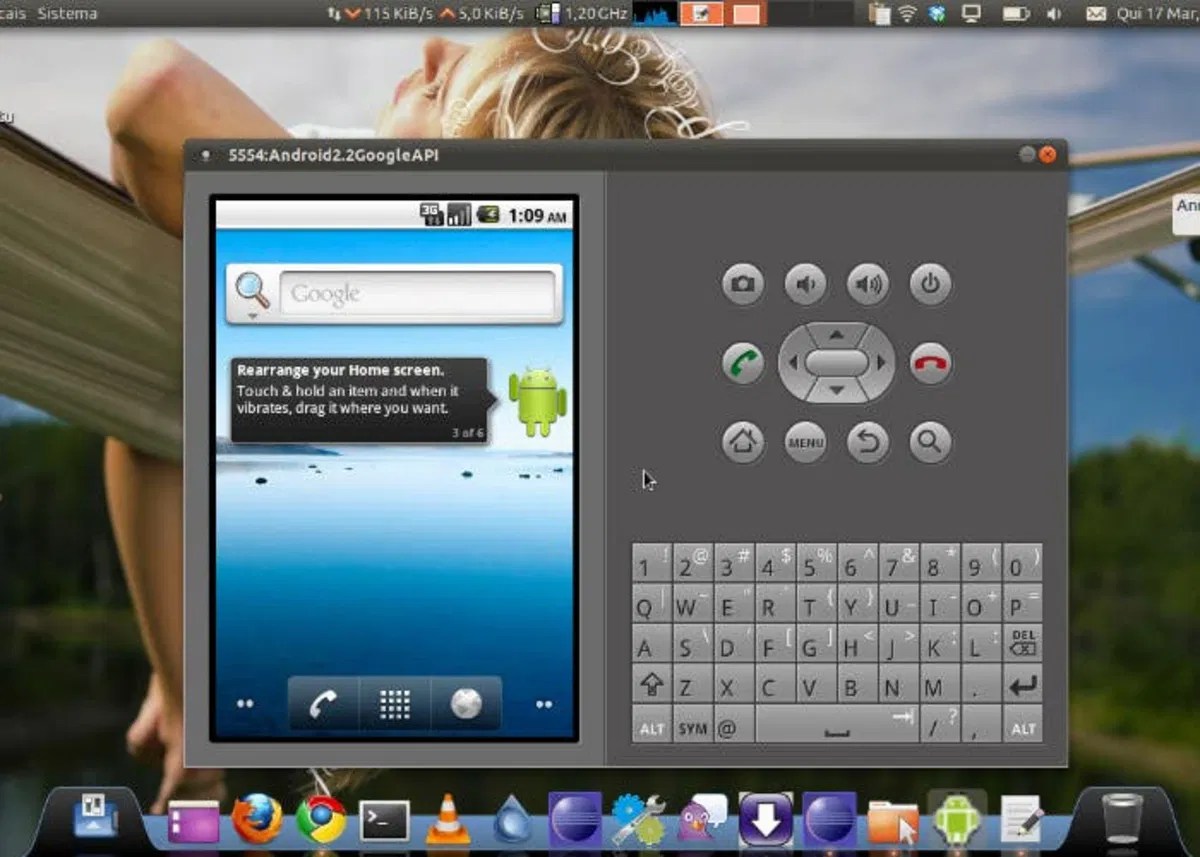Viewport: 1200px width, 857px height.
Task: Open VLC media player from the dock
Action: (448, 818)
